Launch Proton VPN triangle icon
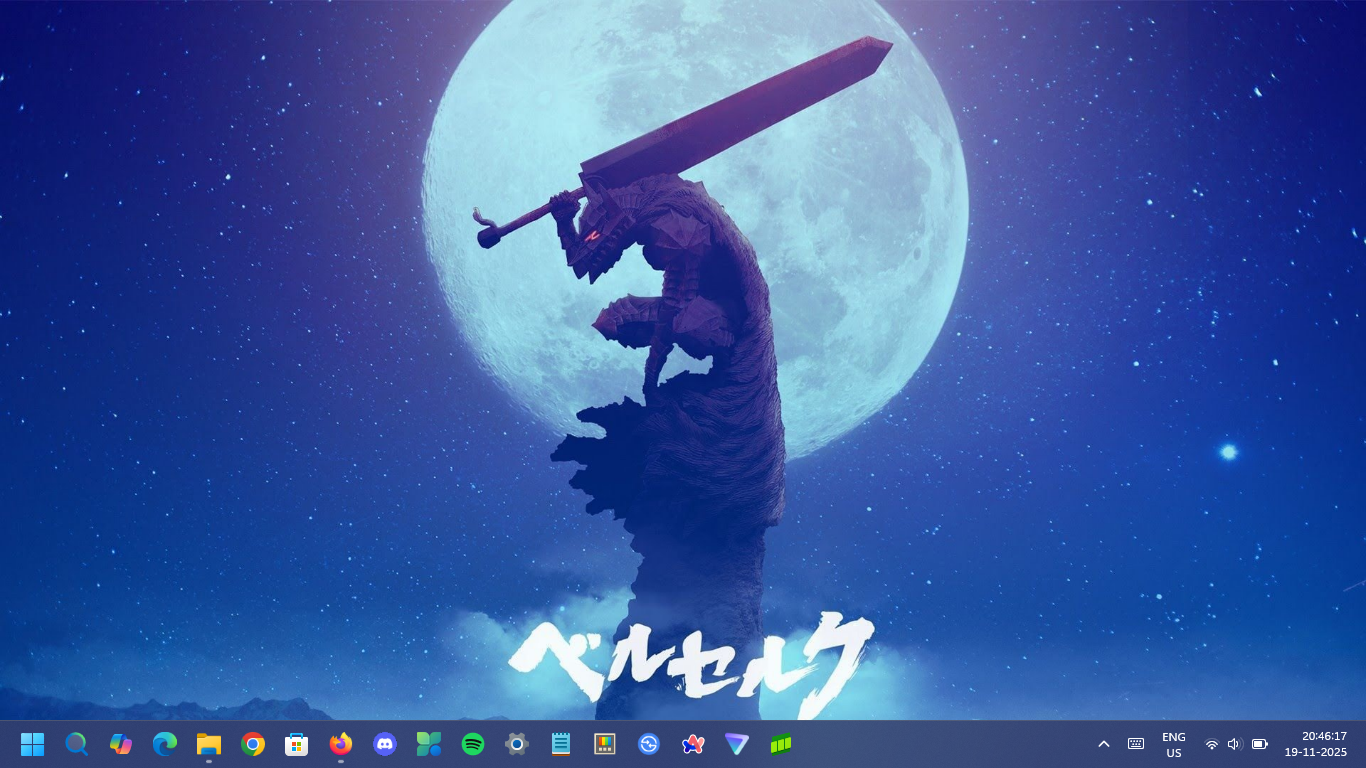Viewport: 1366px width, 768px height. tap(737, 744)
